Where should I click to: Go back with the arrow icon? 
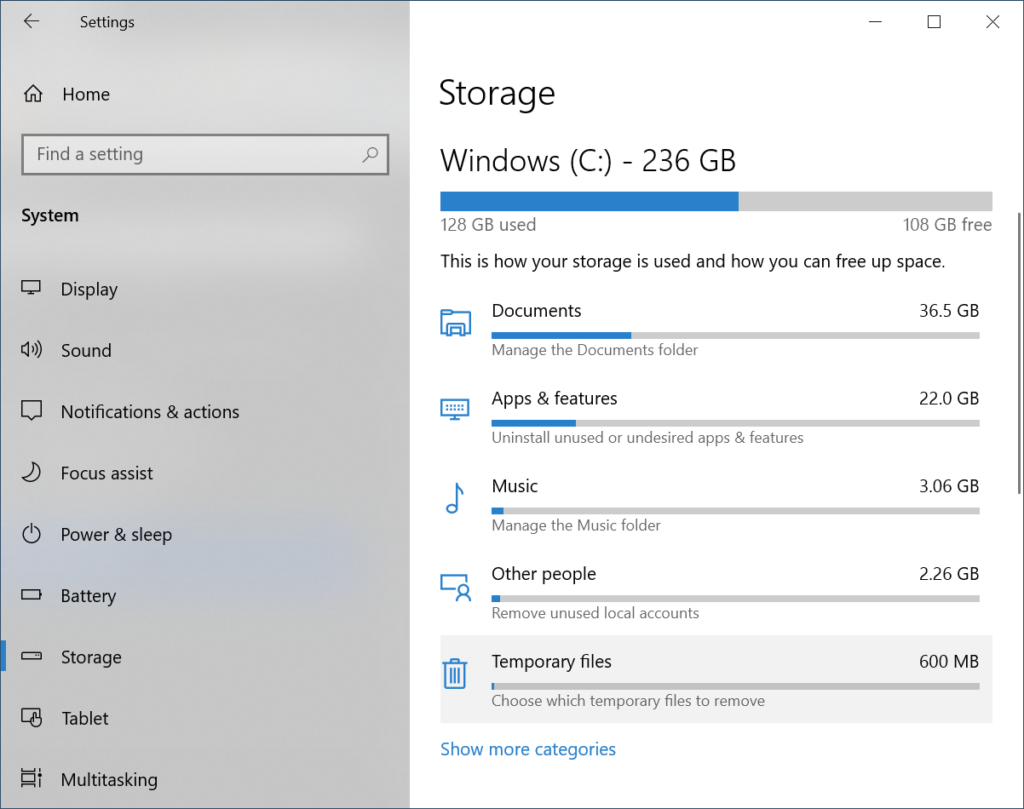pos(31,22)
